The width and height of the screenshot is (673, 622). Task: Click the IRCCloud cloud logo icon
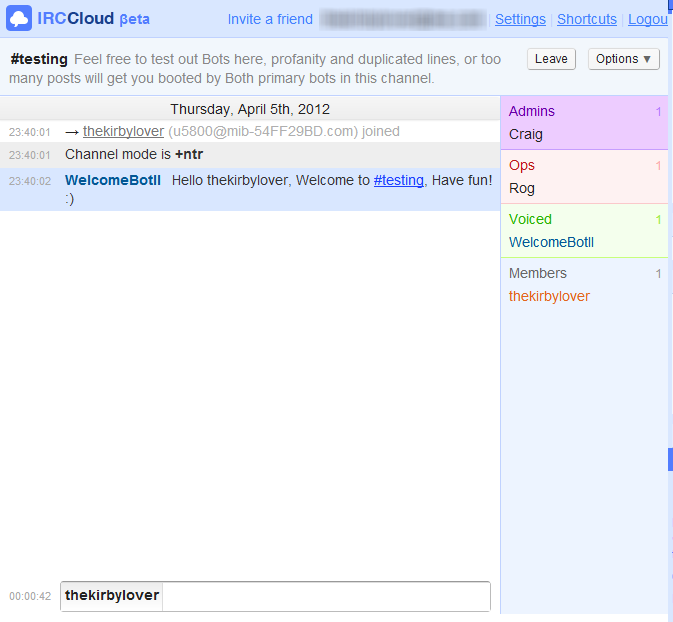click(18, 19)
